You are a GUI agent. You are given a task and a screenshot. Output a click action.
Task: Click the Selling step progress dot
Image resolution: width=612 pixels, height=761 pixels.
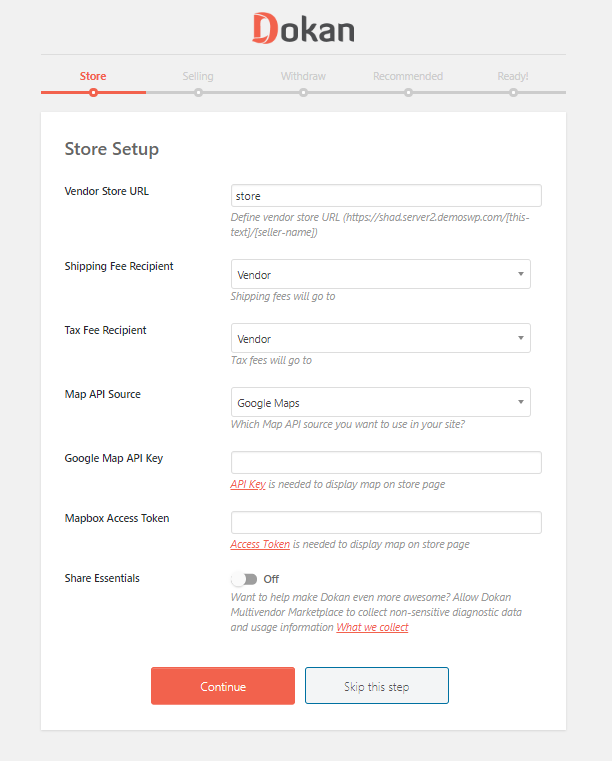point(198,92)
